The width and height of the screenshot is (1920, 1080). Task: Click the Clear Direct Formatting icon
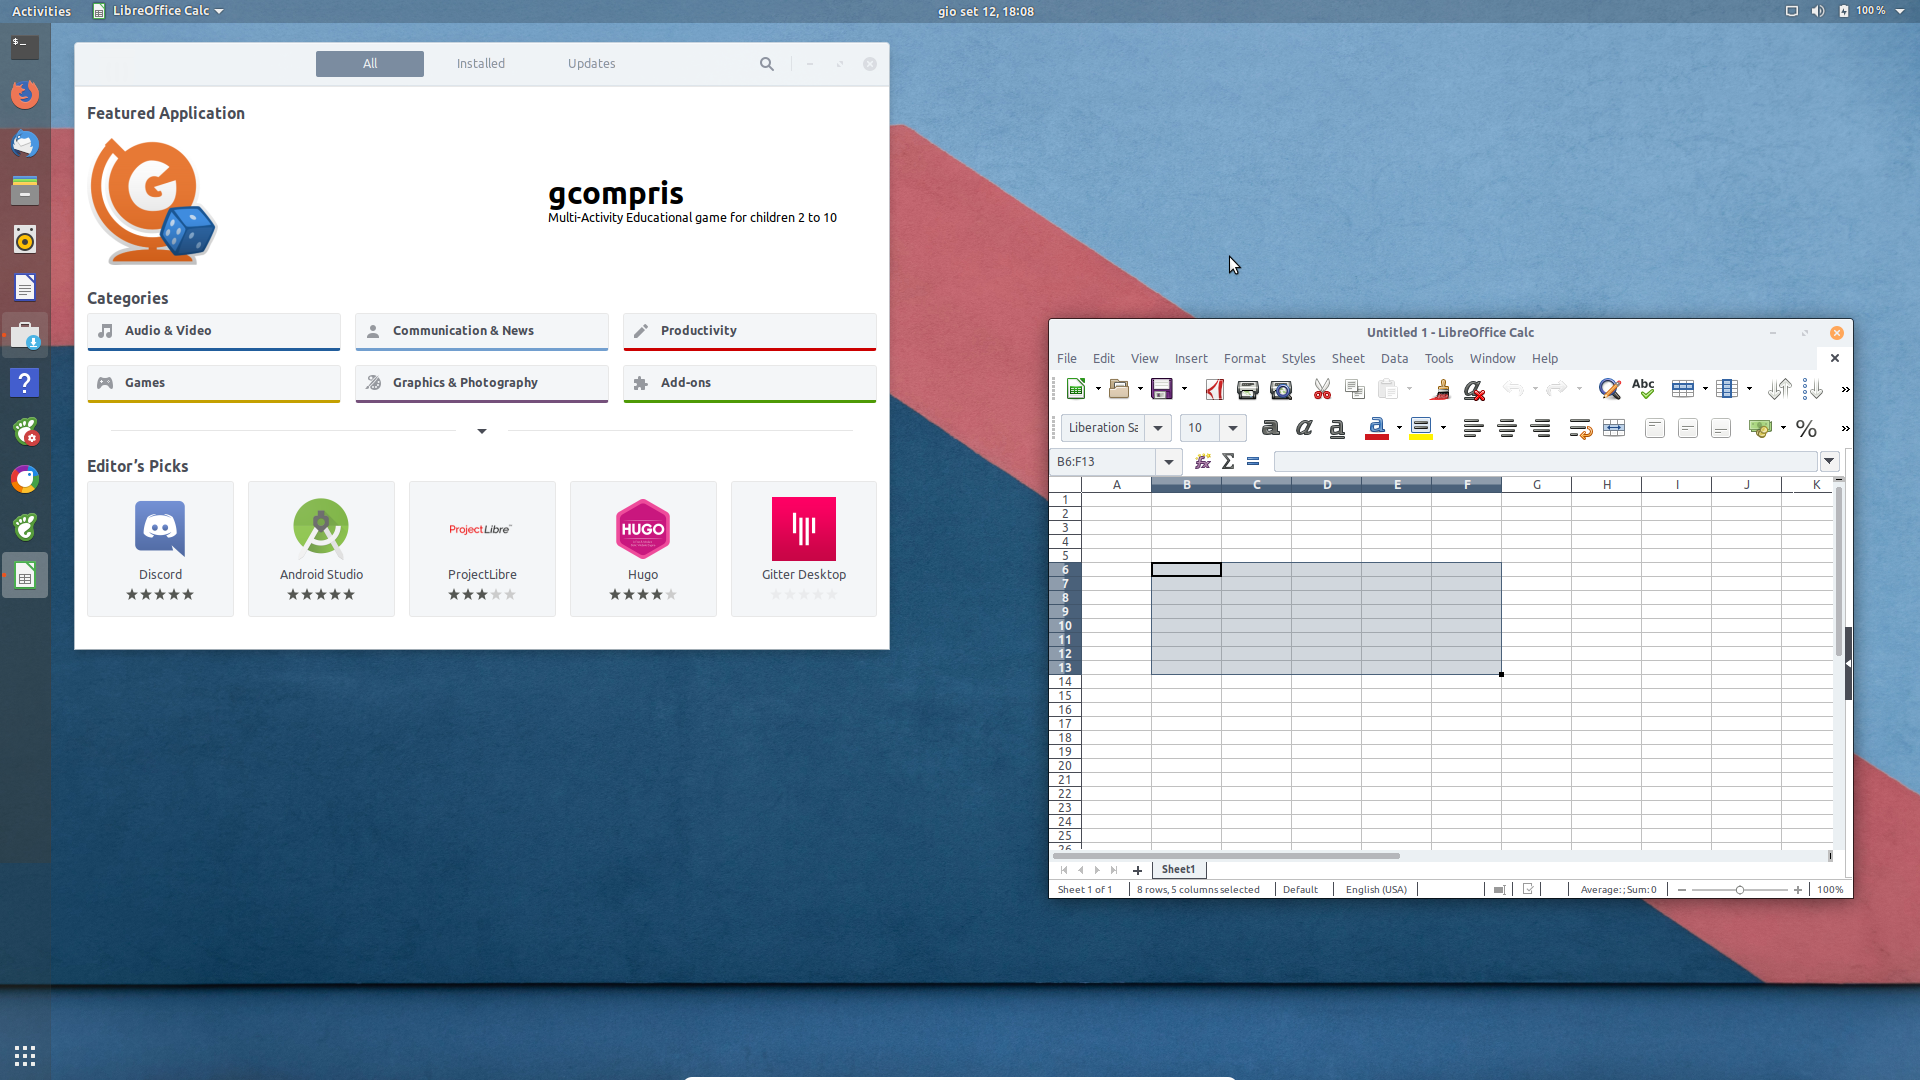pos(1474,389)
